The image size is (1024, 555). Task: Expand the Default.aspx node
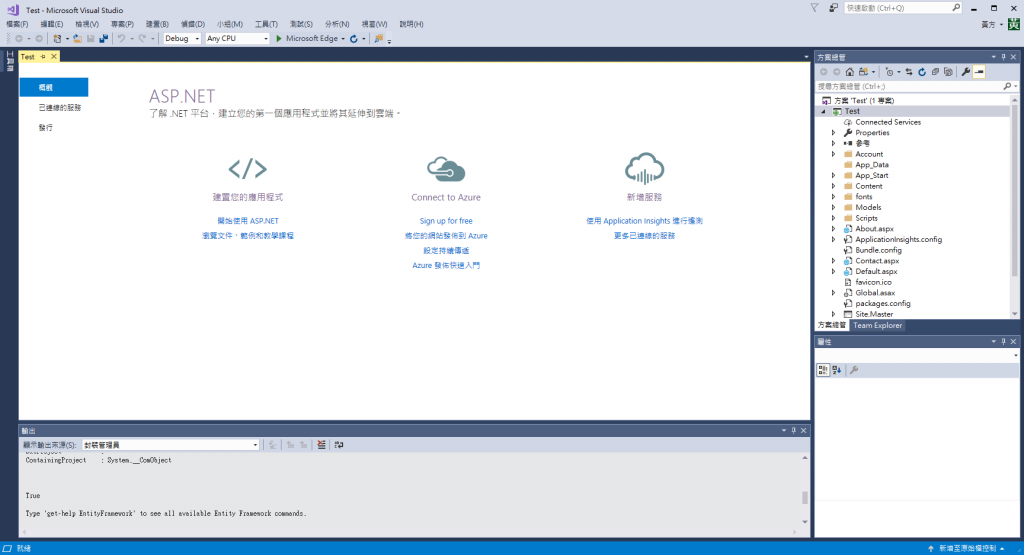tap(834, 272)
